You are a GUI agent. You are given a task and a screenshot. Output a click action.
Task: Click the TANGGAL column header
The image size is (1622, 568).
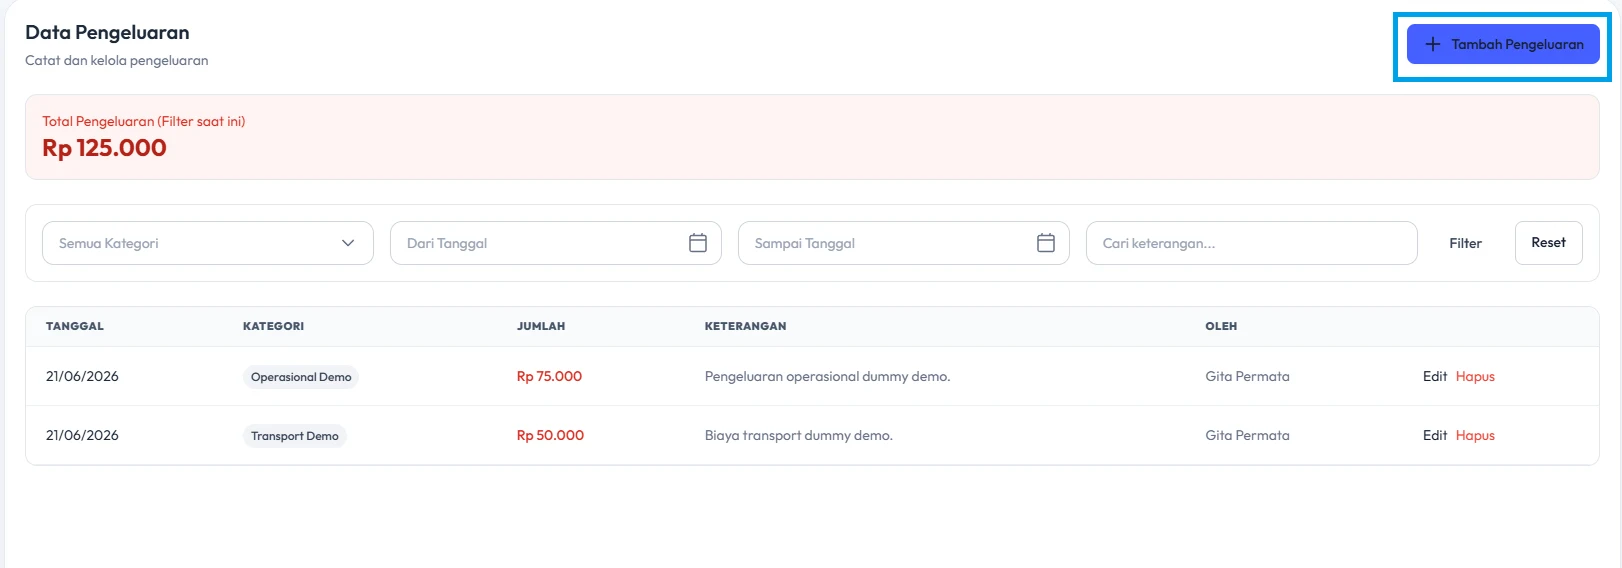75,326
